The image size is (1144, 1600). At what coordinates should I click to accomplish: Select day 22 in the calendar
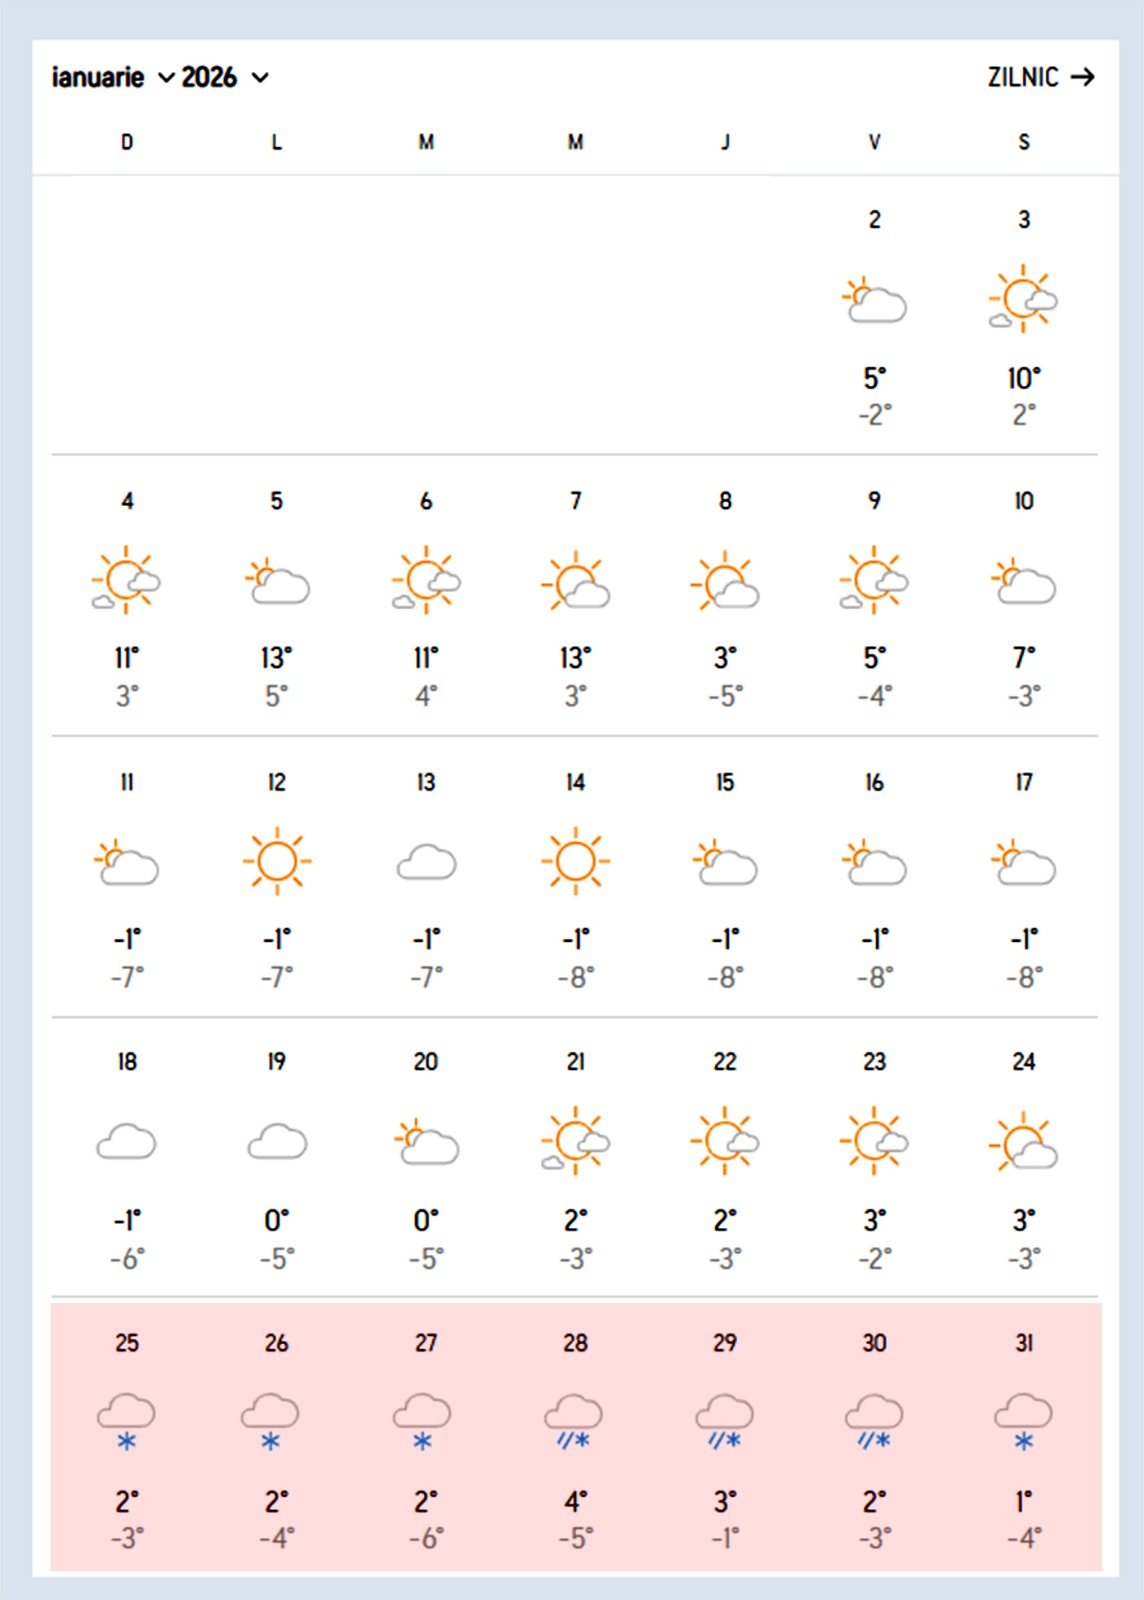(725, 1062)
